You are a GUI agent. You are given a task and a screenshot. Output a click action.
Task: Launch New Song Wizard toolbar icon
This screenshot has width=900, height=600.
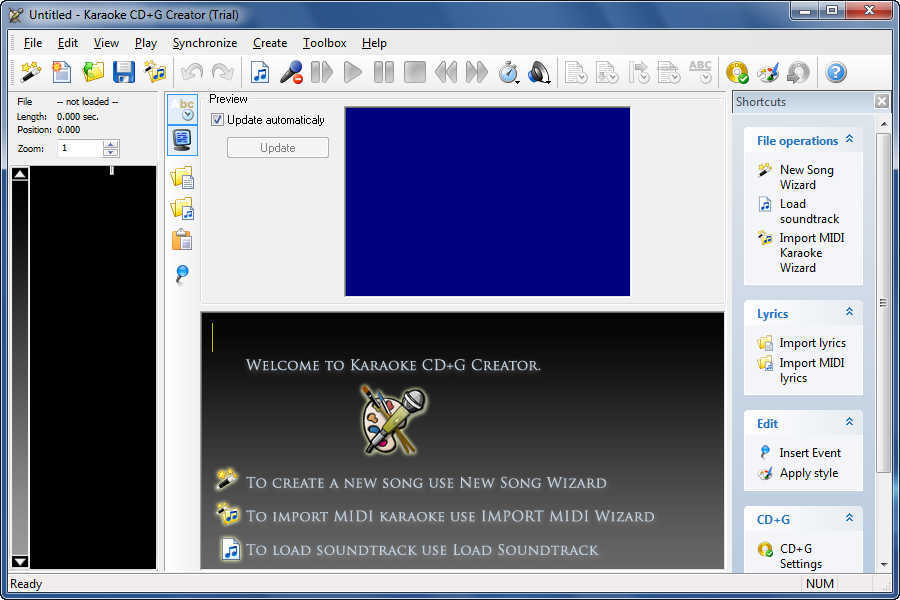(31, 72)
